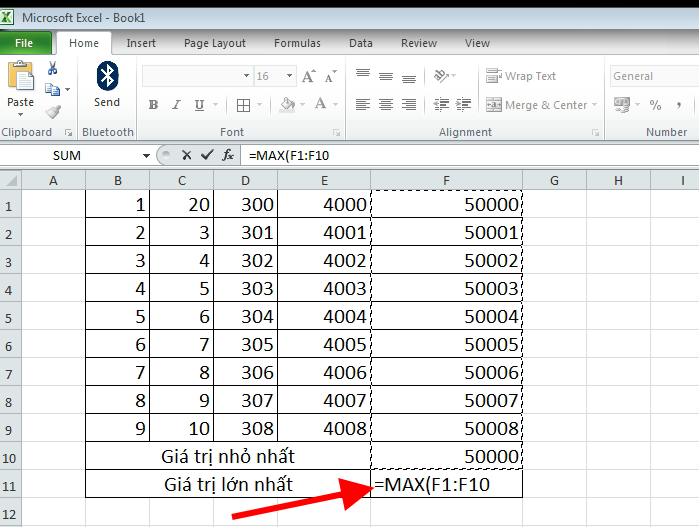Open borders dropdown arrow

coord(259,105)
